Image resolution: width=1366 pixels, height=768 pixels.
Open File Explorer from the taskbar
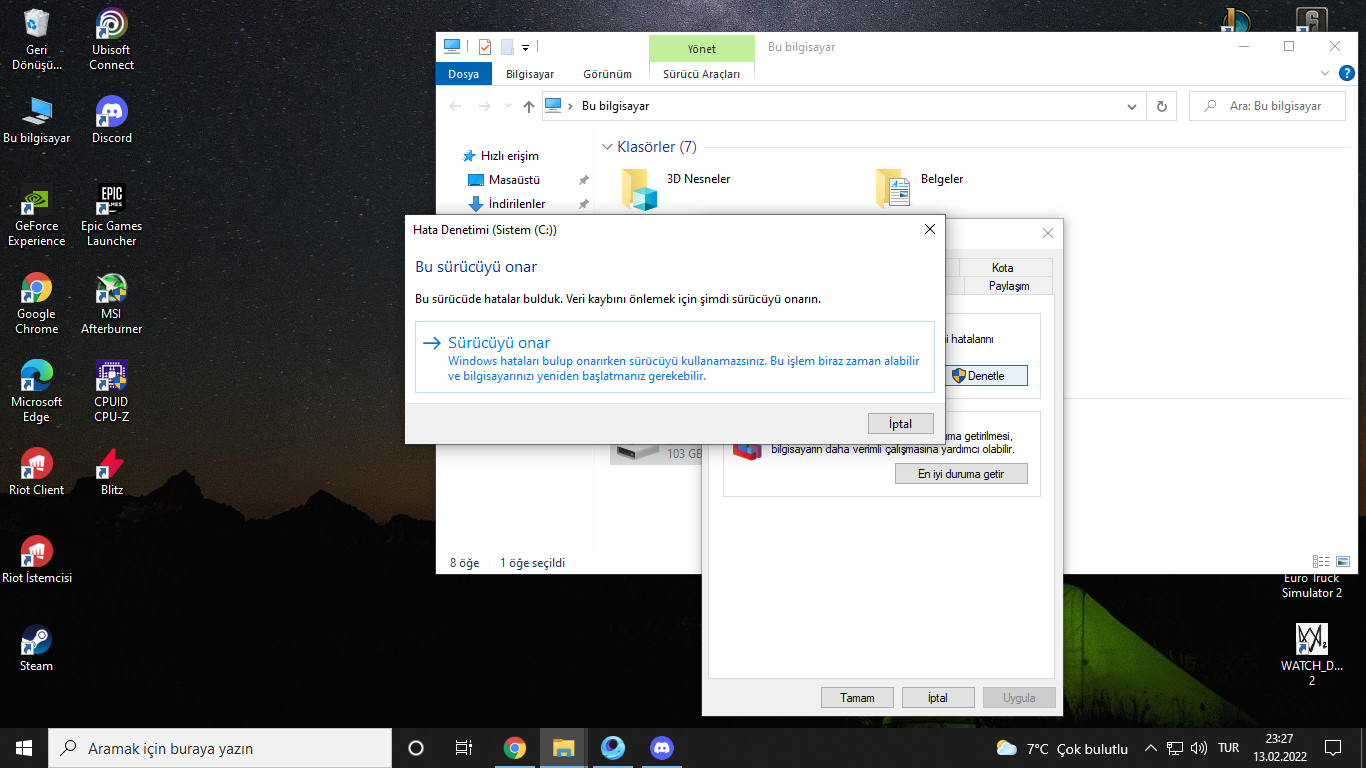pos(564,748)
